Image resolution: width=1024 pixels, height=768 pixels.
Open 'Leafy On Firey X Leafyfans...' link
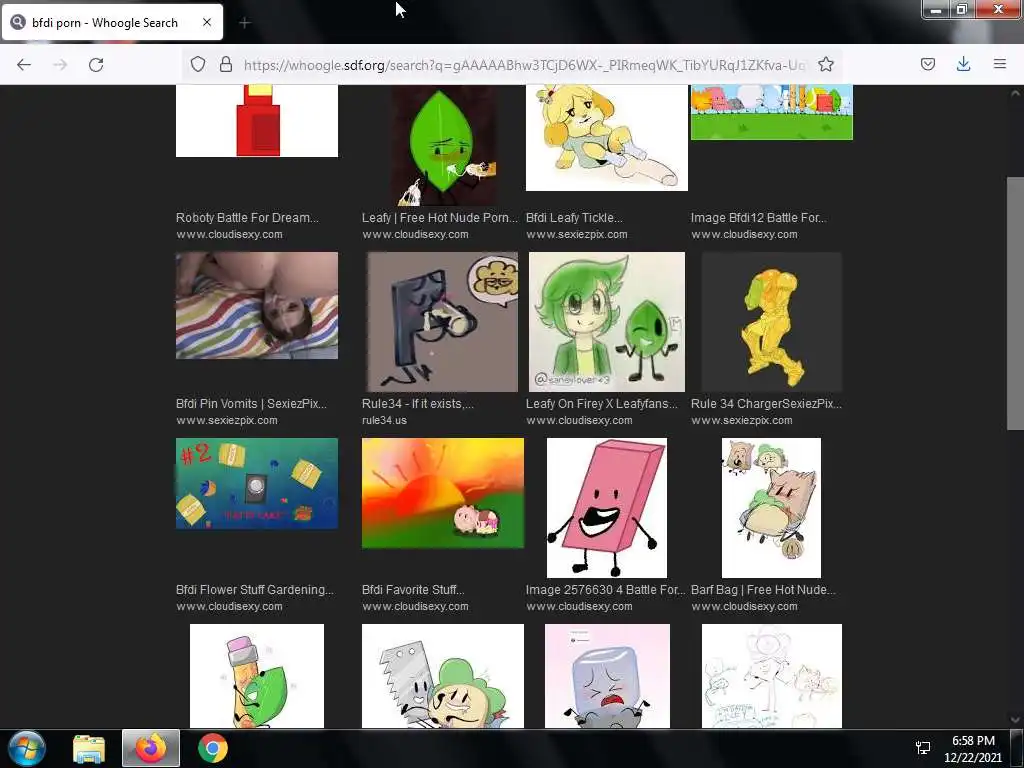click(x=602, y=404)
